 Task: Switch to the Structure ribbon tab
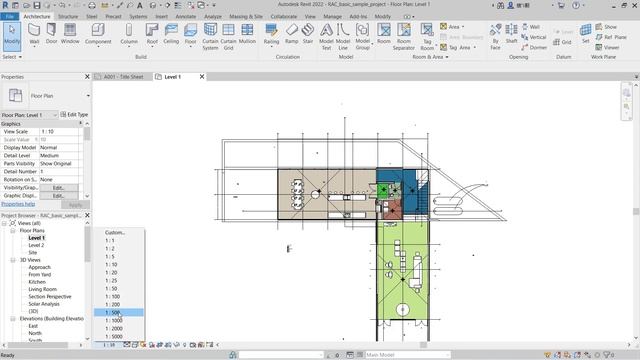coord(68,16)
